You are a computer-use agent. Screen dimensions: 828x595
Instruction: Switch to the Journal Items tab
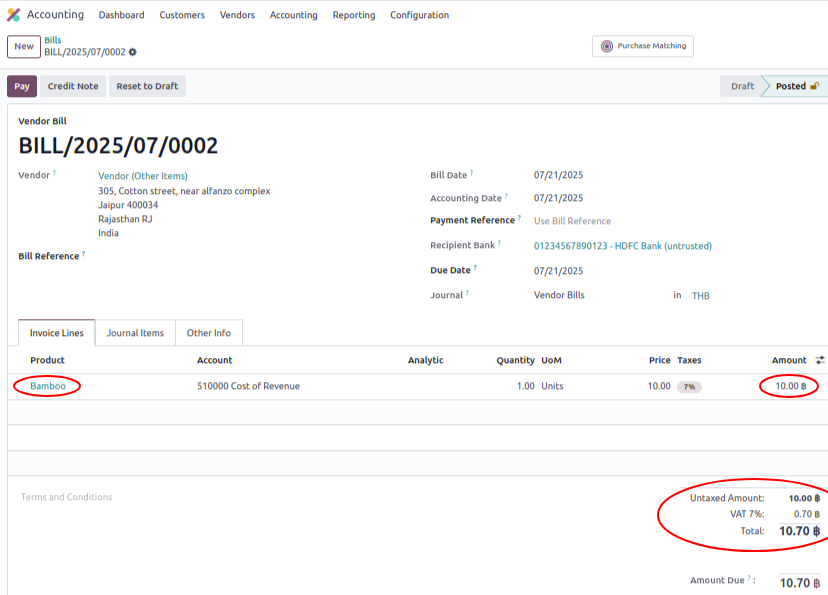135,333
